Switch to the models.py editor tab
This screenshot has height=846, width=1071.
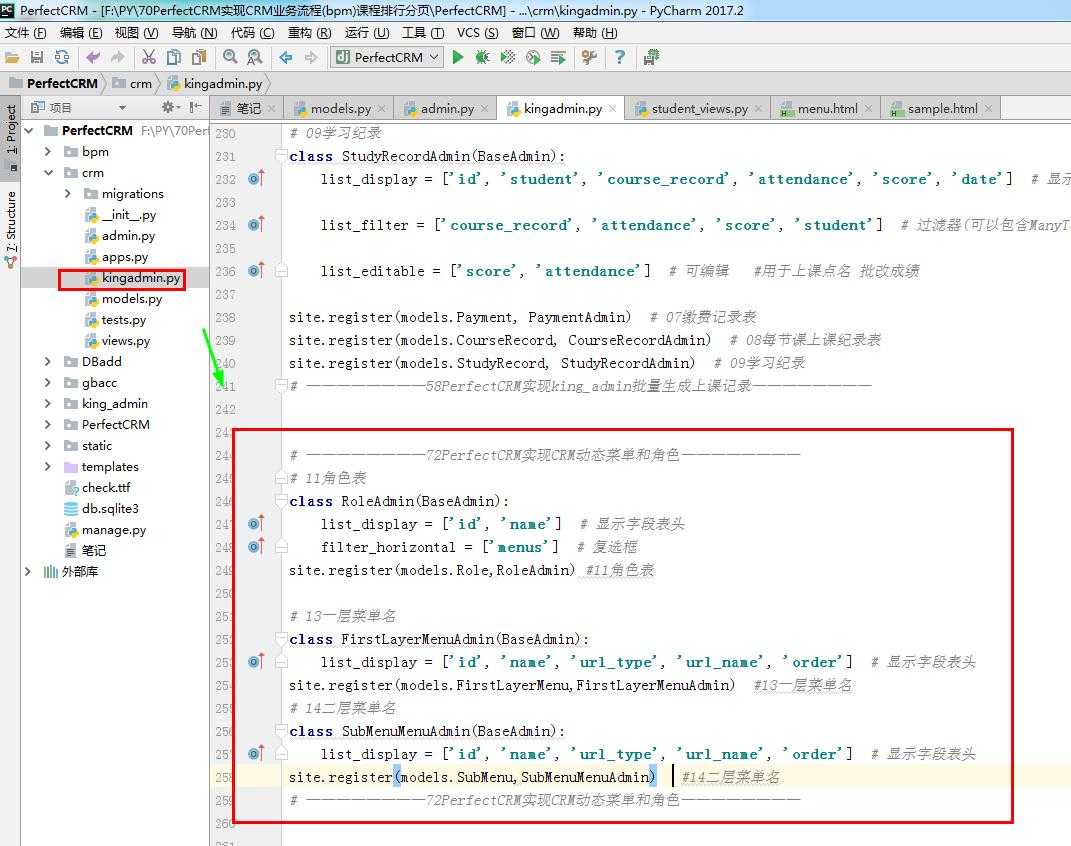pos(340,109)
